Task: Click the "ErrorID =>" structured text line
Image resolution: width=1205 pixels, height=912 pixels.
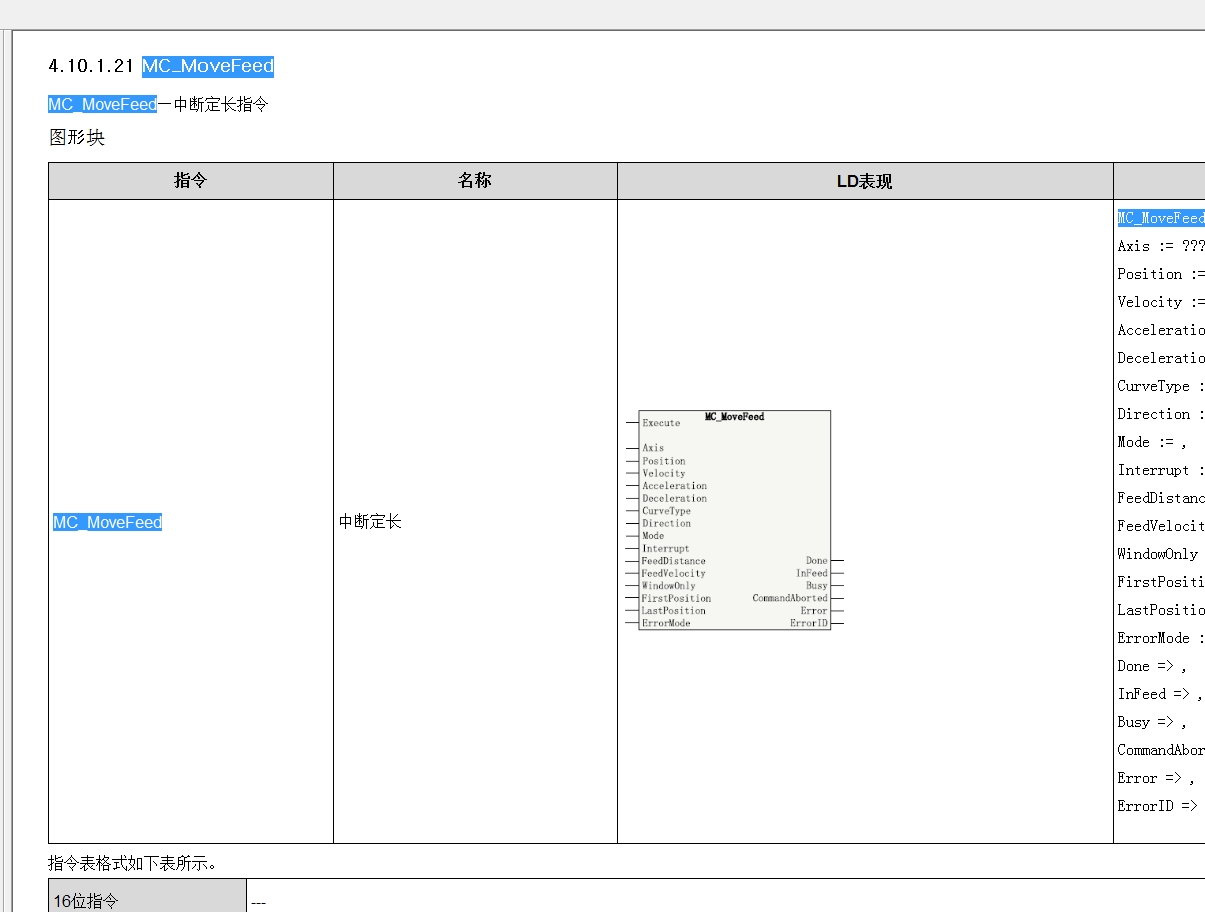Action: point(1157,806)
